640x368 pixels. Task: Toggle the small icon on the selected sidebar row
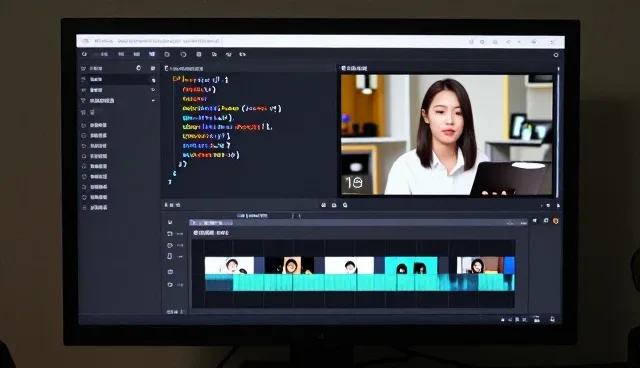[153, 80]
